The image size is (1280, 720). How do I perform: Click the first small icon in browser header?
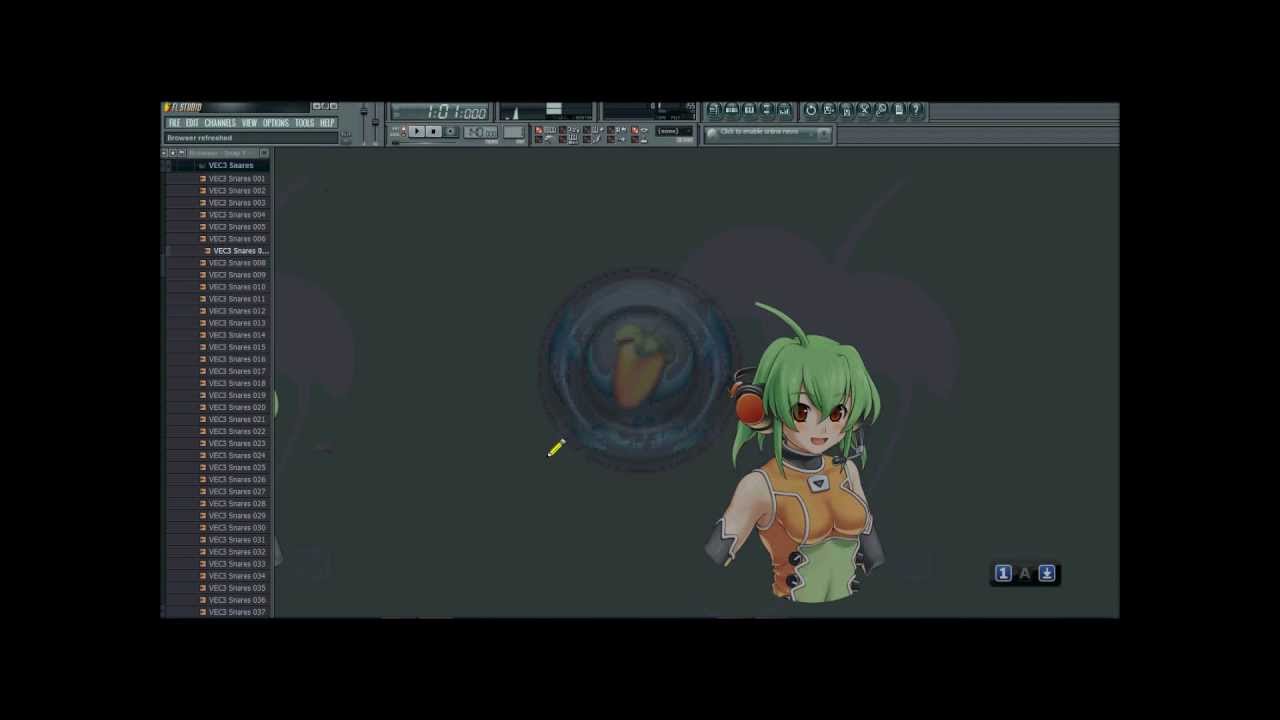tap(165, 153)
